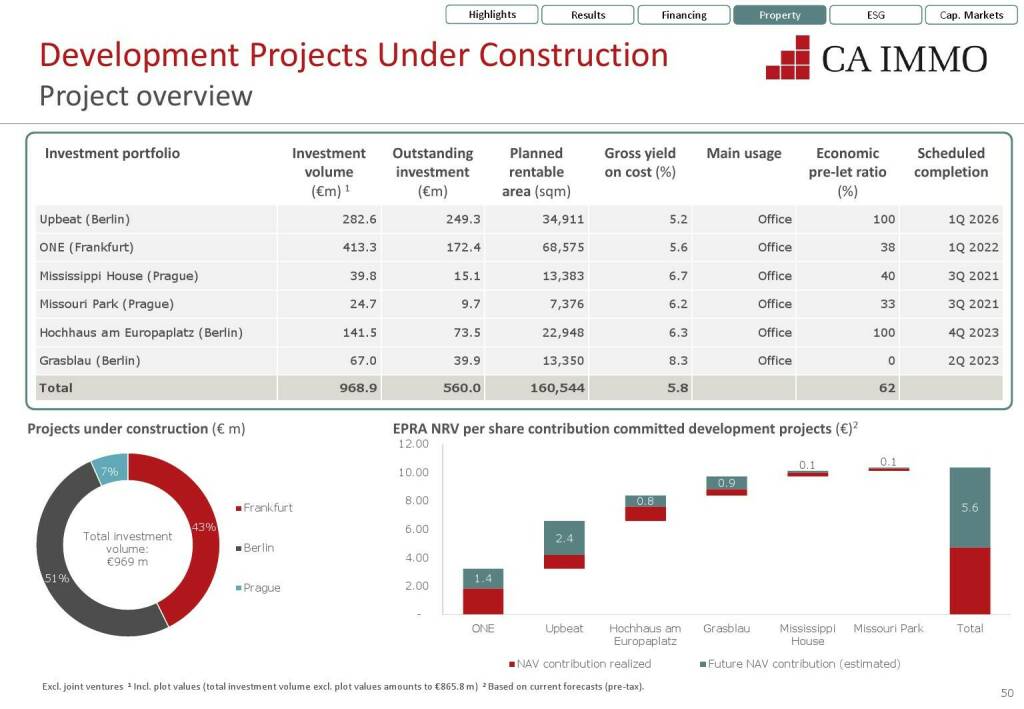Viewport: 1024px width, 709px height.
Task: Click the red Frankfurt legend swatch
Action: click(238, 508)
